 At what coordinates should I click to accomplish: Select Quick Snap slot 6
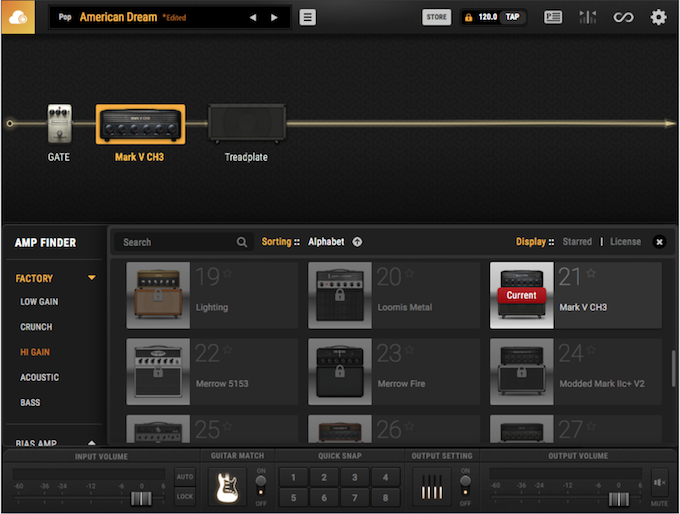pyautogui.click(x=324, y=498)
